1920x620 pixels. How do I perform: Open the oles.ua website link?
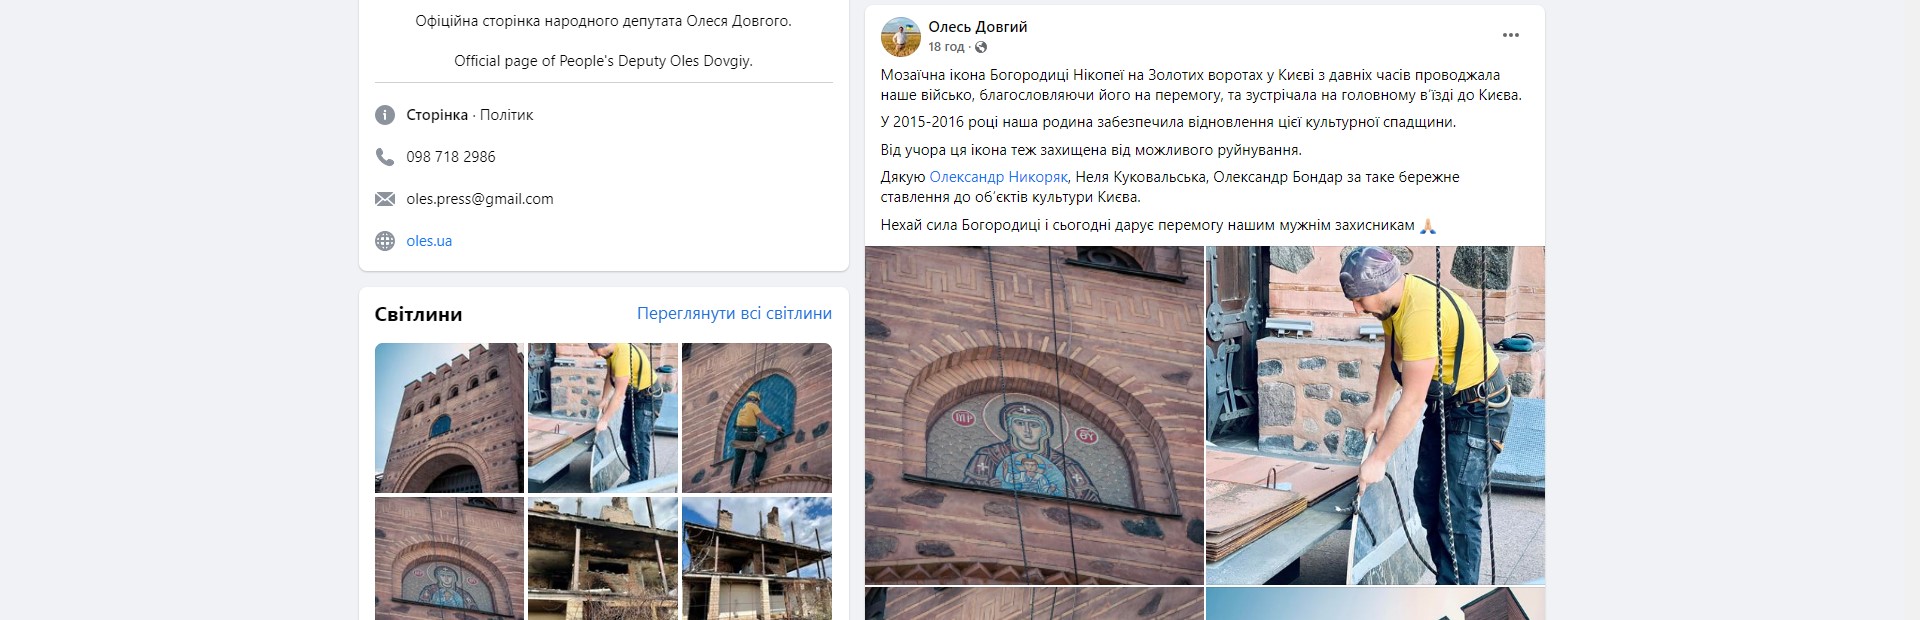[429, 241]
